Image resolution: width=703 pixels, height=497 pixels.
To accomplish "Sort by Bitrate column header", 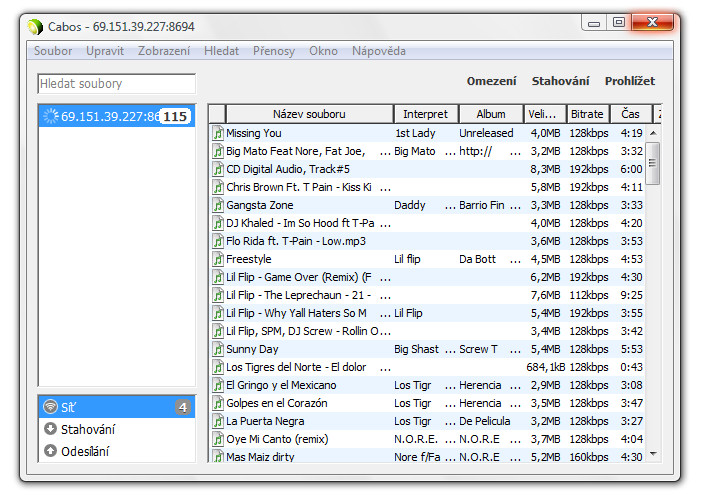I will 587,114.
